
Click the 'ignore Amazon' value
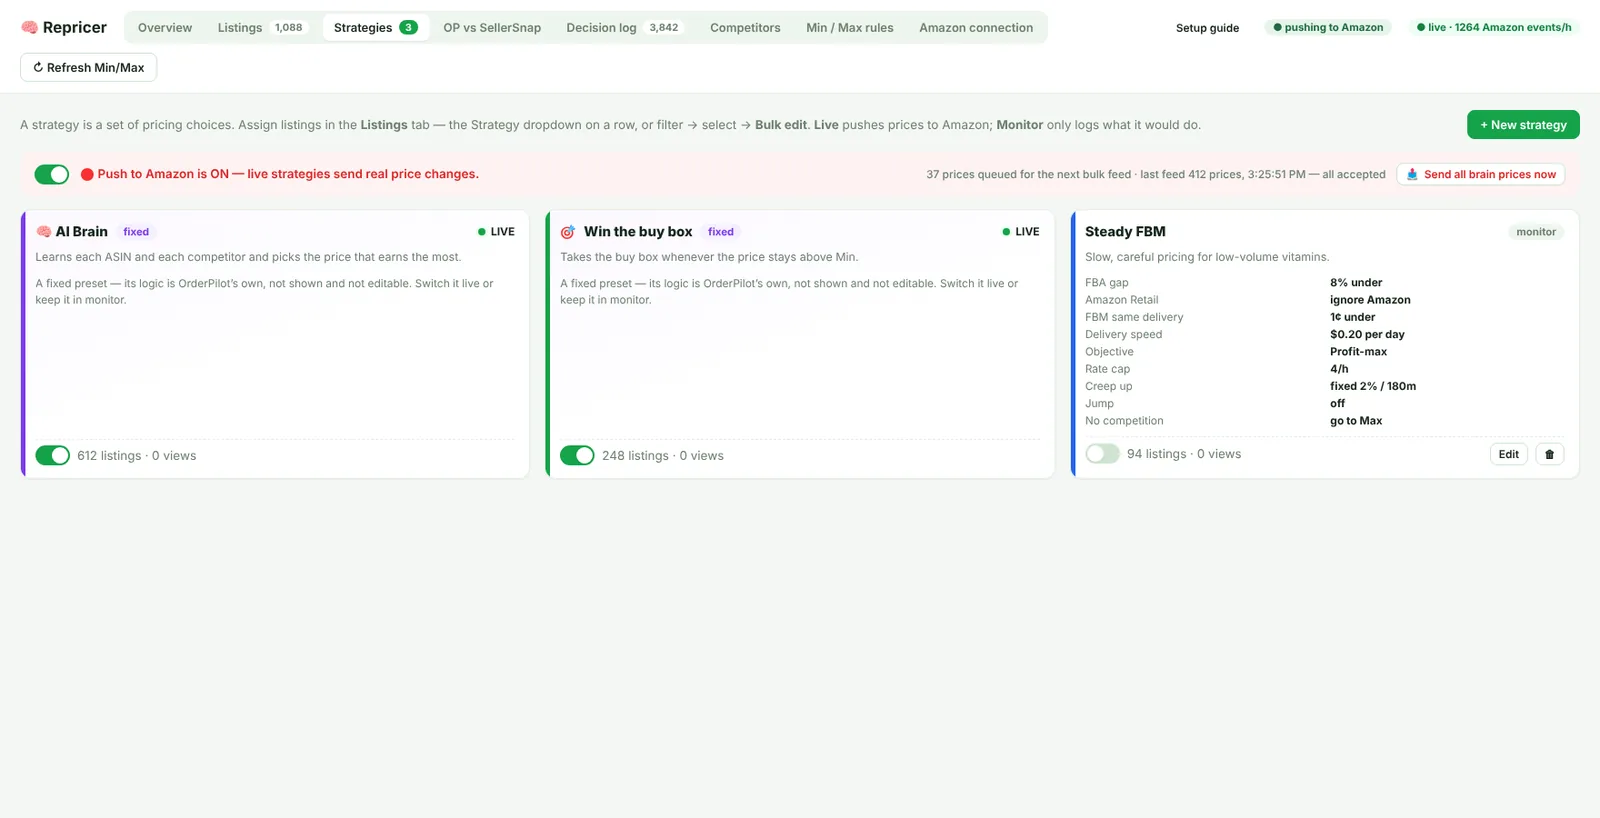pyautogui.click(x=1370, y=300)
